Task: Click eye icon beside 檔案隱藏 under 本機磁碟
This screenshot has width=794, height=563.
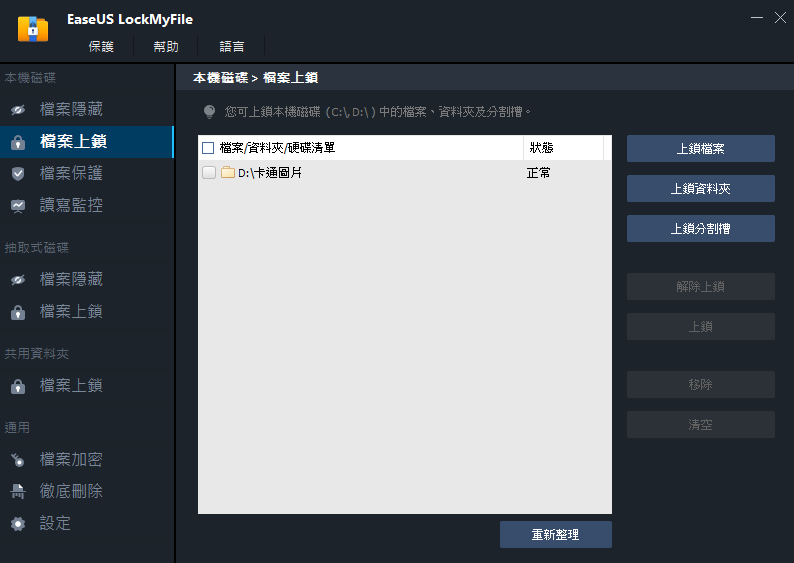Action: coord(18,109)
